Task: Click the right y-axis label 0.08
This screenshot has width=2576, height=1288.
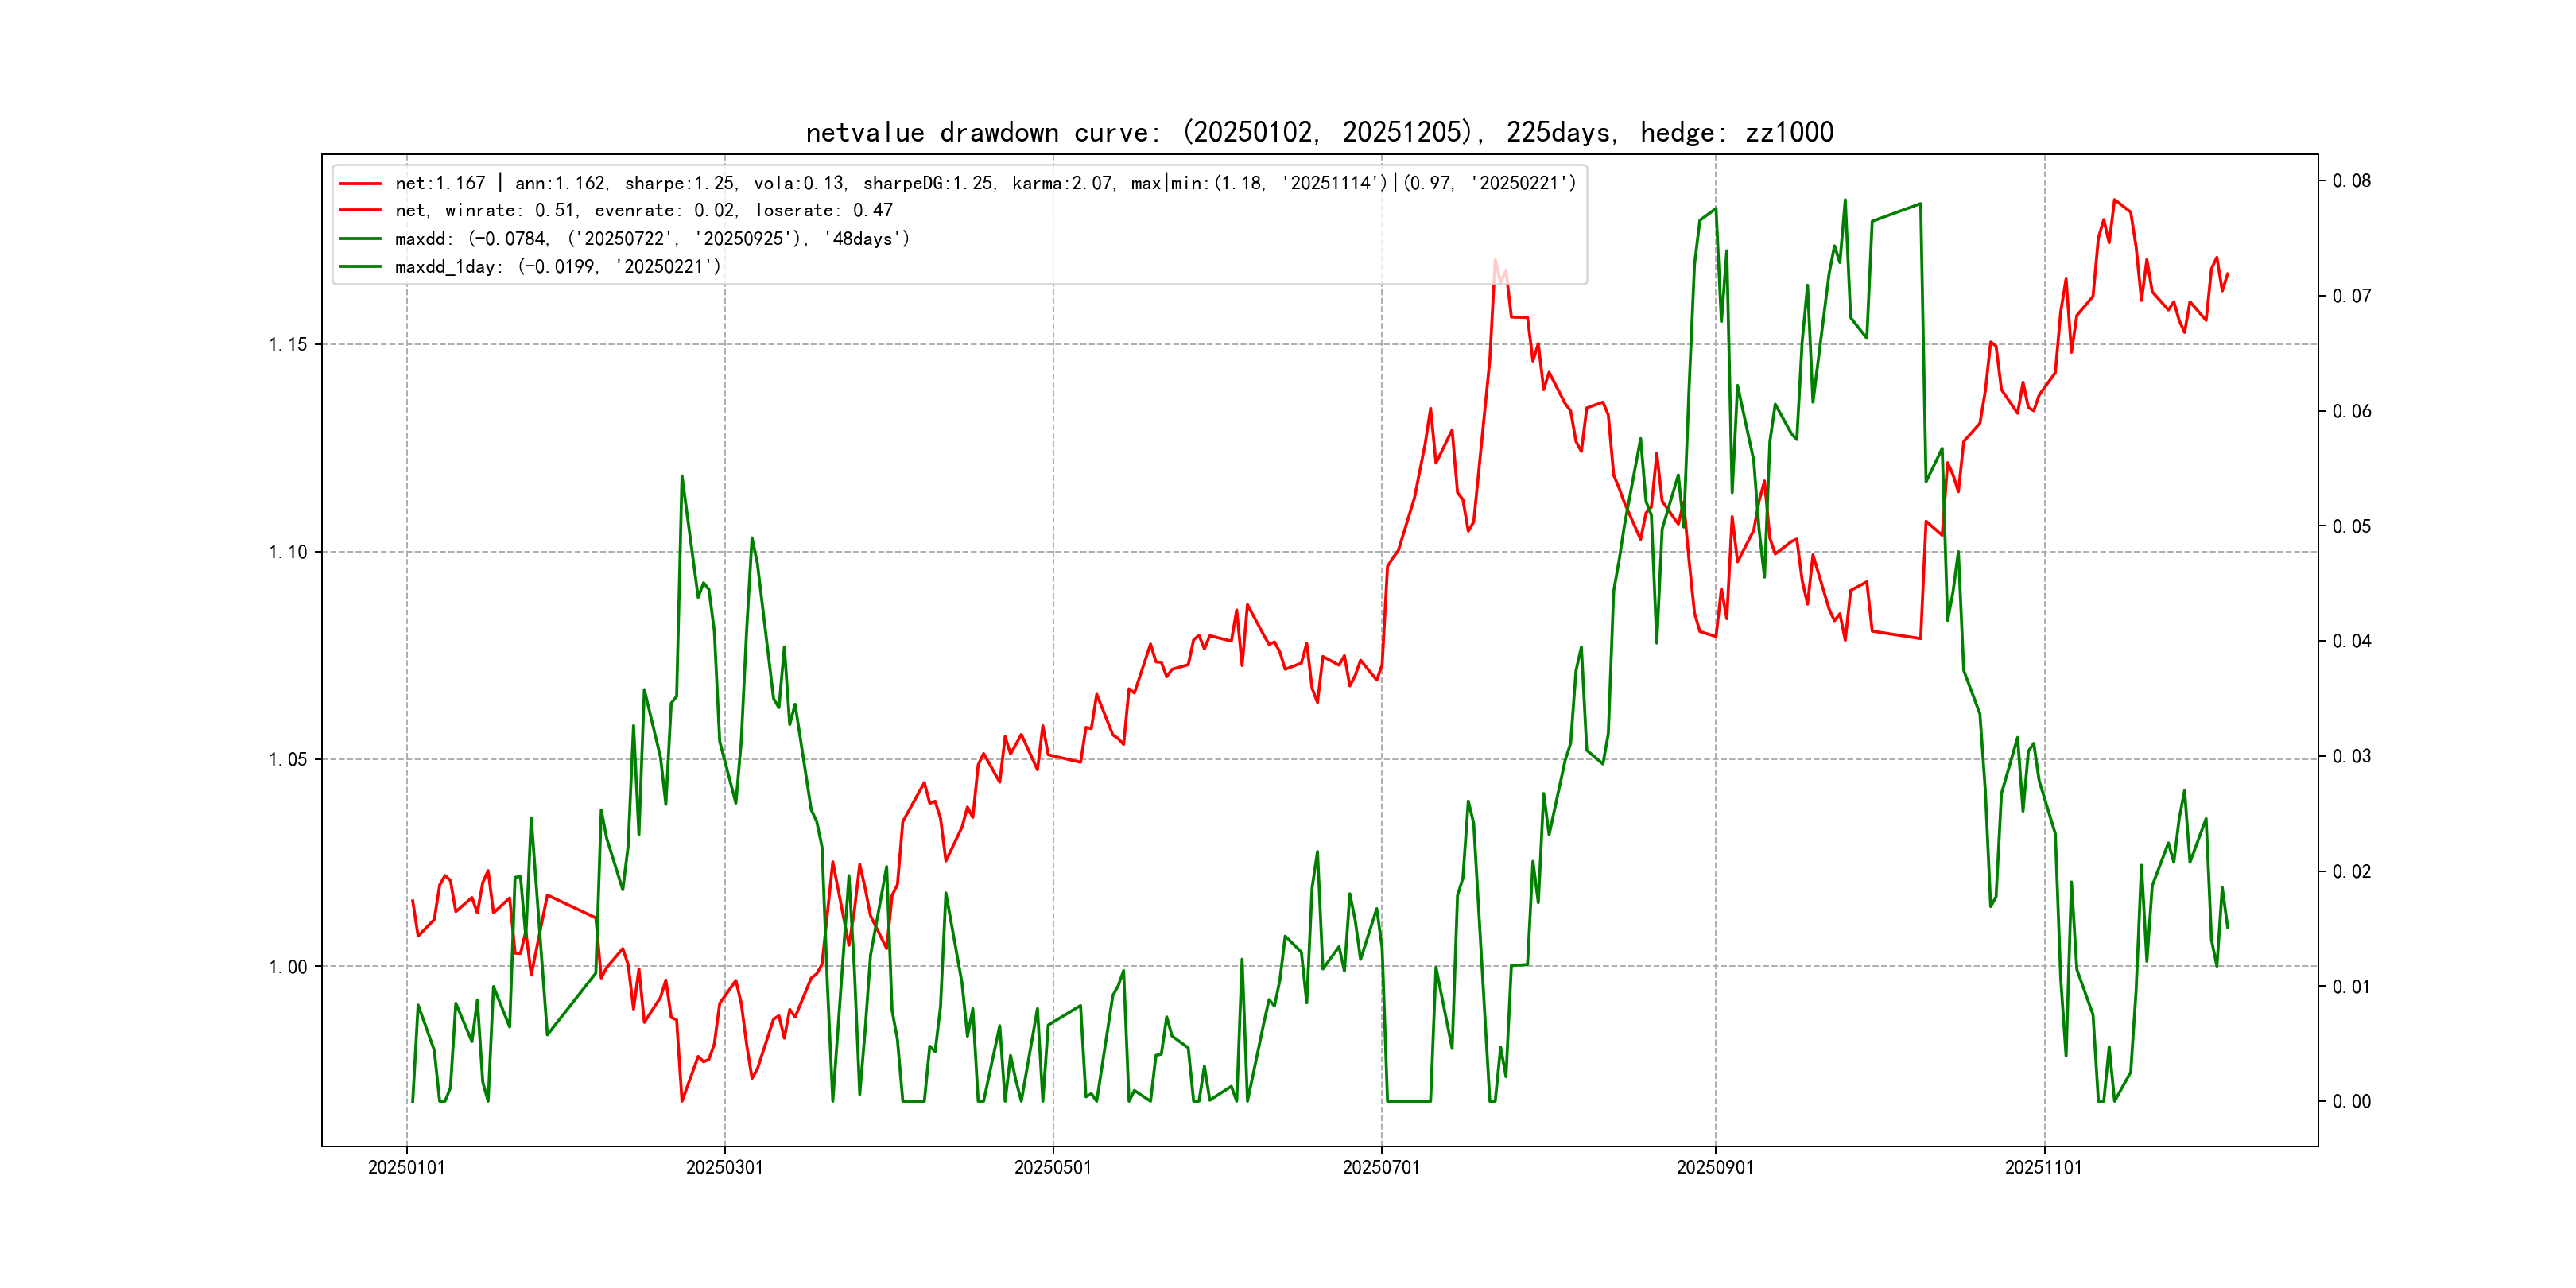Action: coord(2351,181)
